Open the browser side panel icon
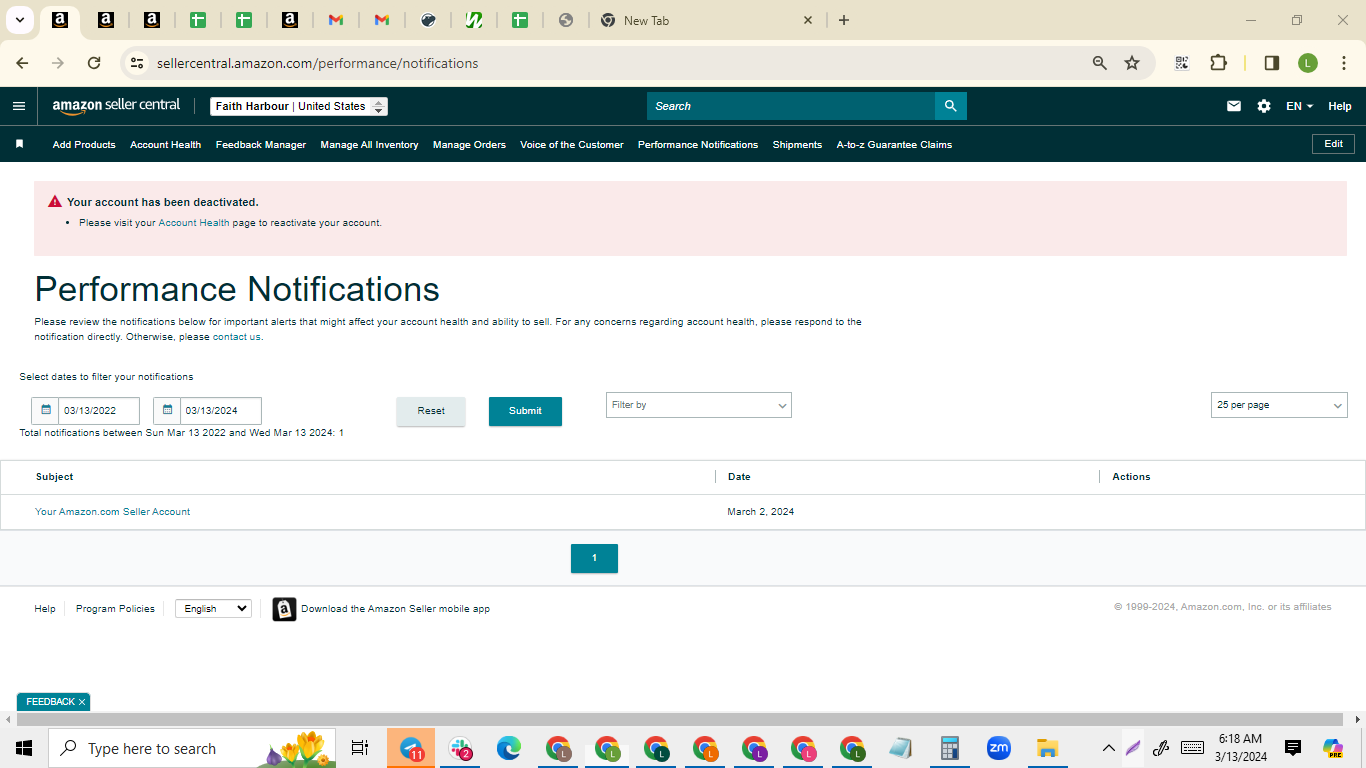1366x768 pixels. pyautogui.click(x=1272, y=63)
